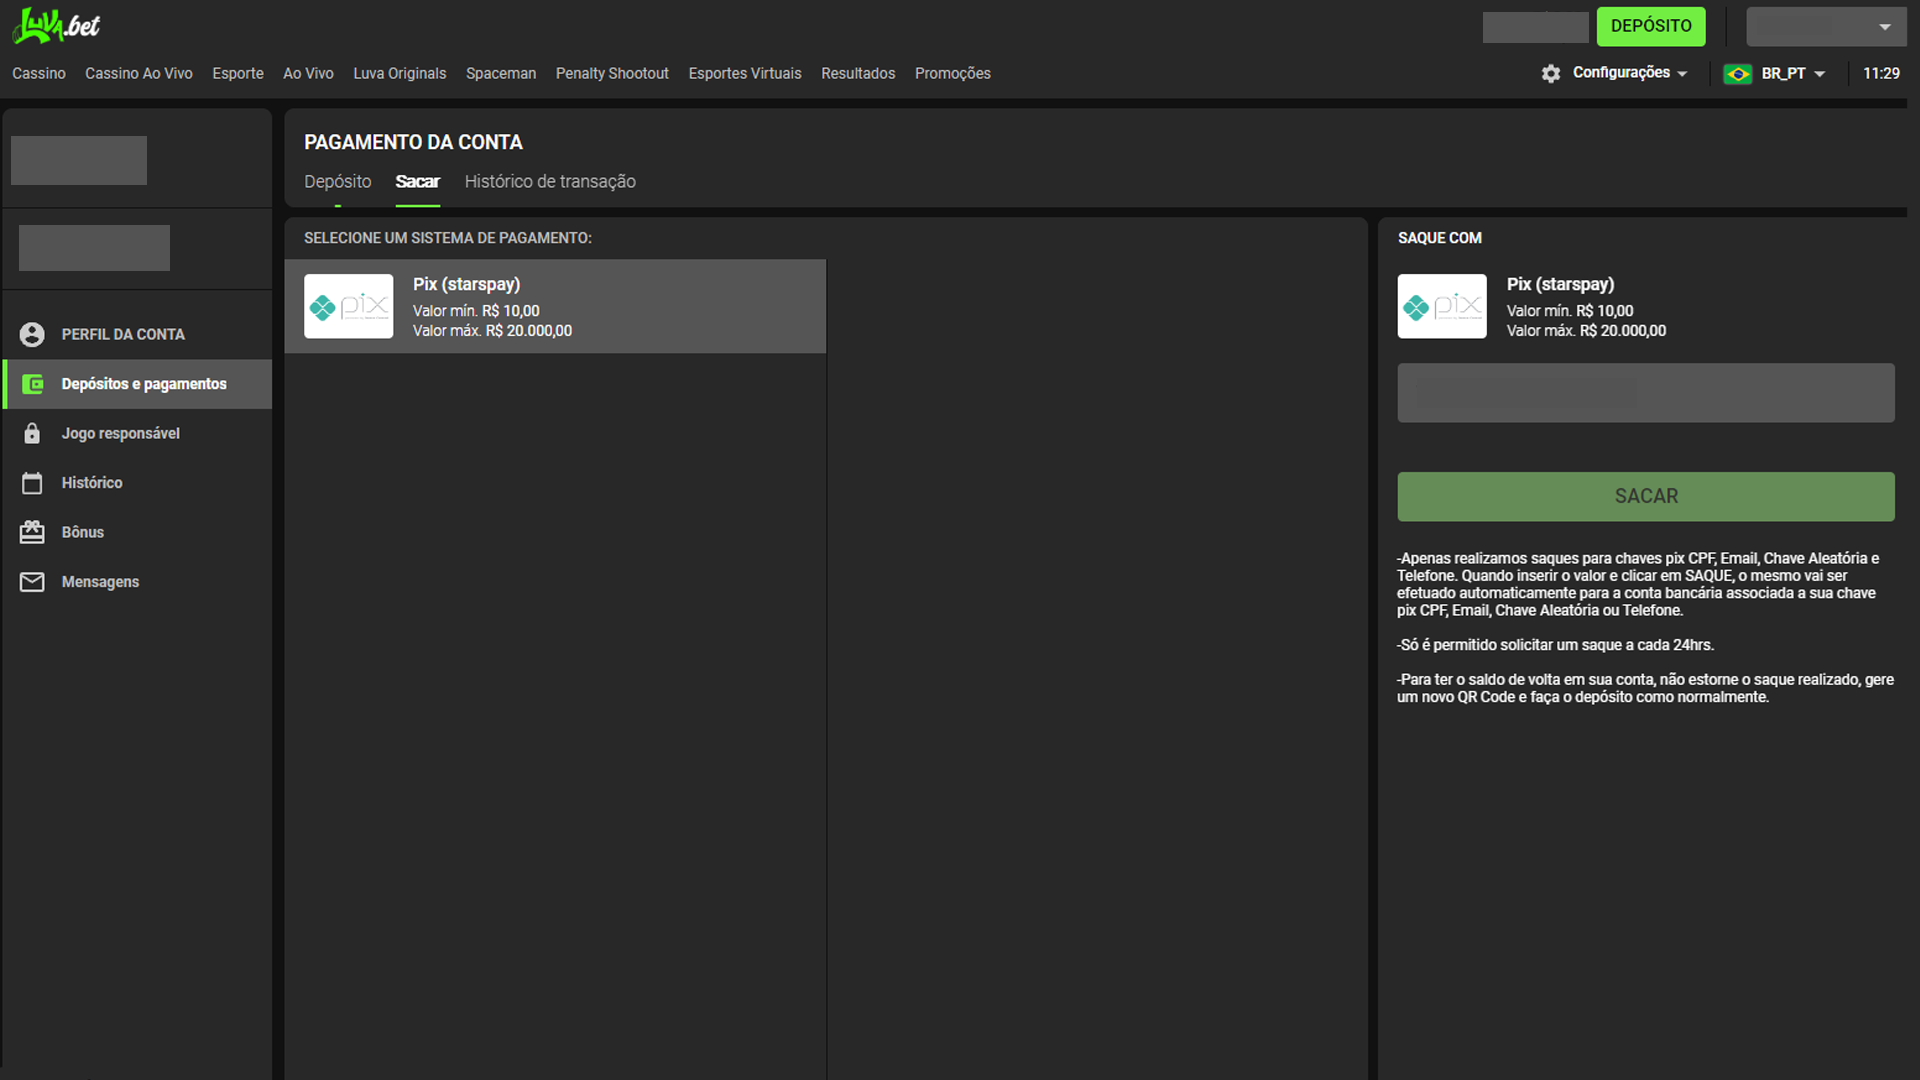Click the 24hrs withdrawal limit note
The height and width of the screenshot is (1080, 1920).
(x=1555, y=645)
